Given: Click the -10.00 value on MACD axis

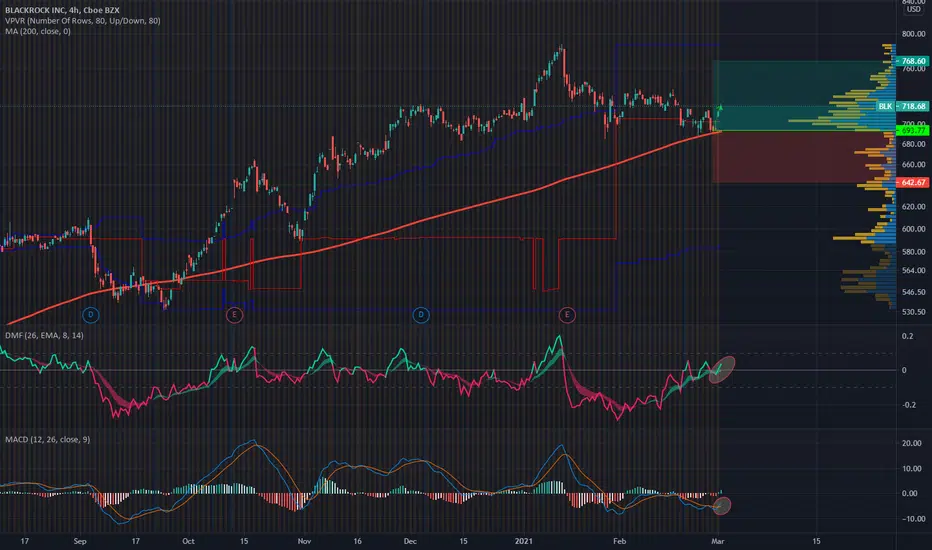Looking at the screenshot, I should pos(912,519).
